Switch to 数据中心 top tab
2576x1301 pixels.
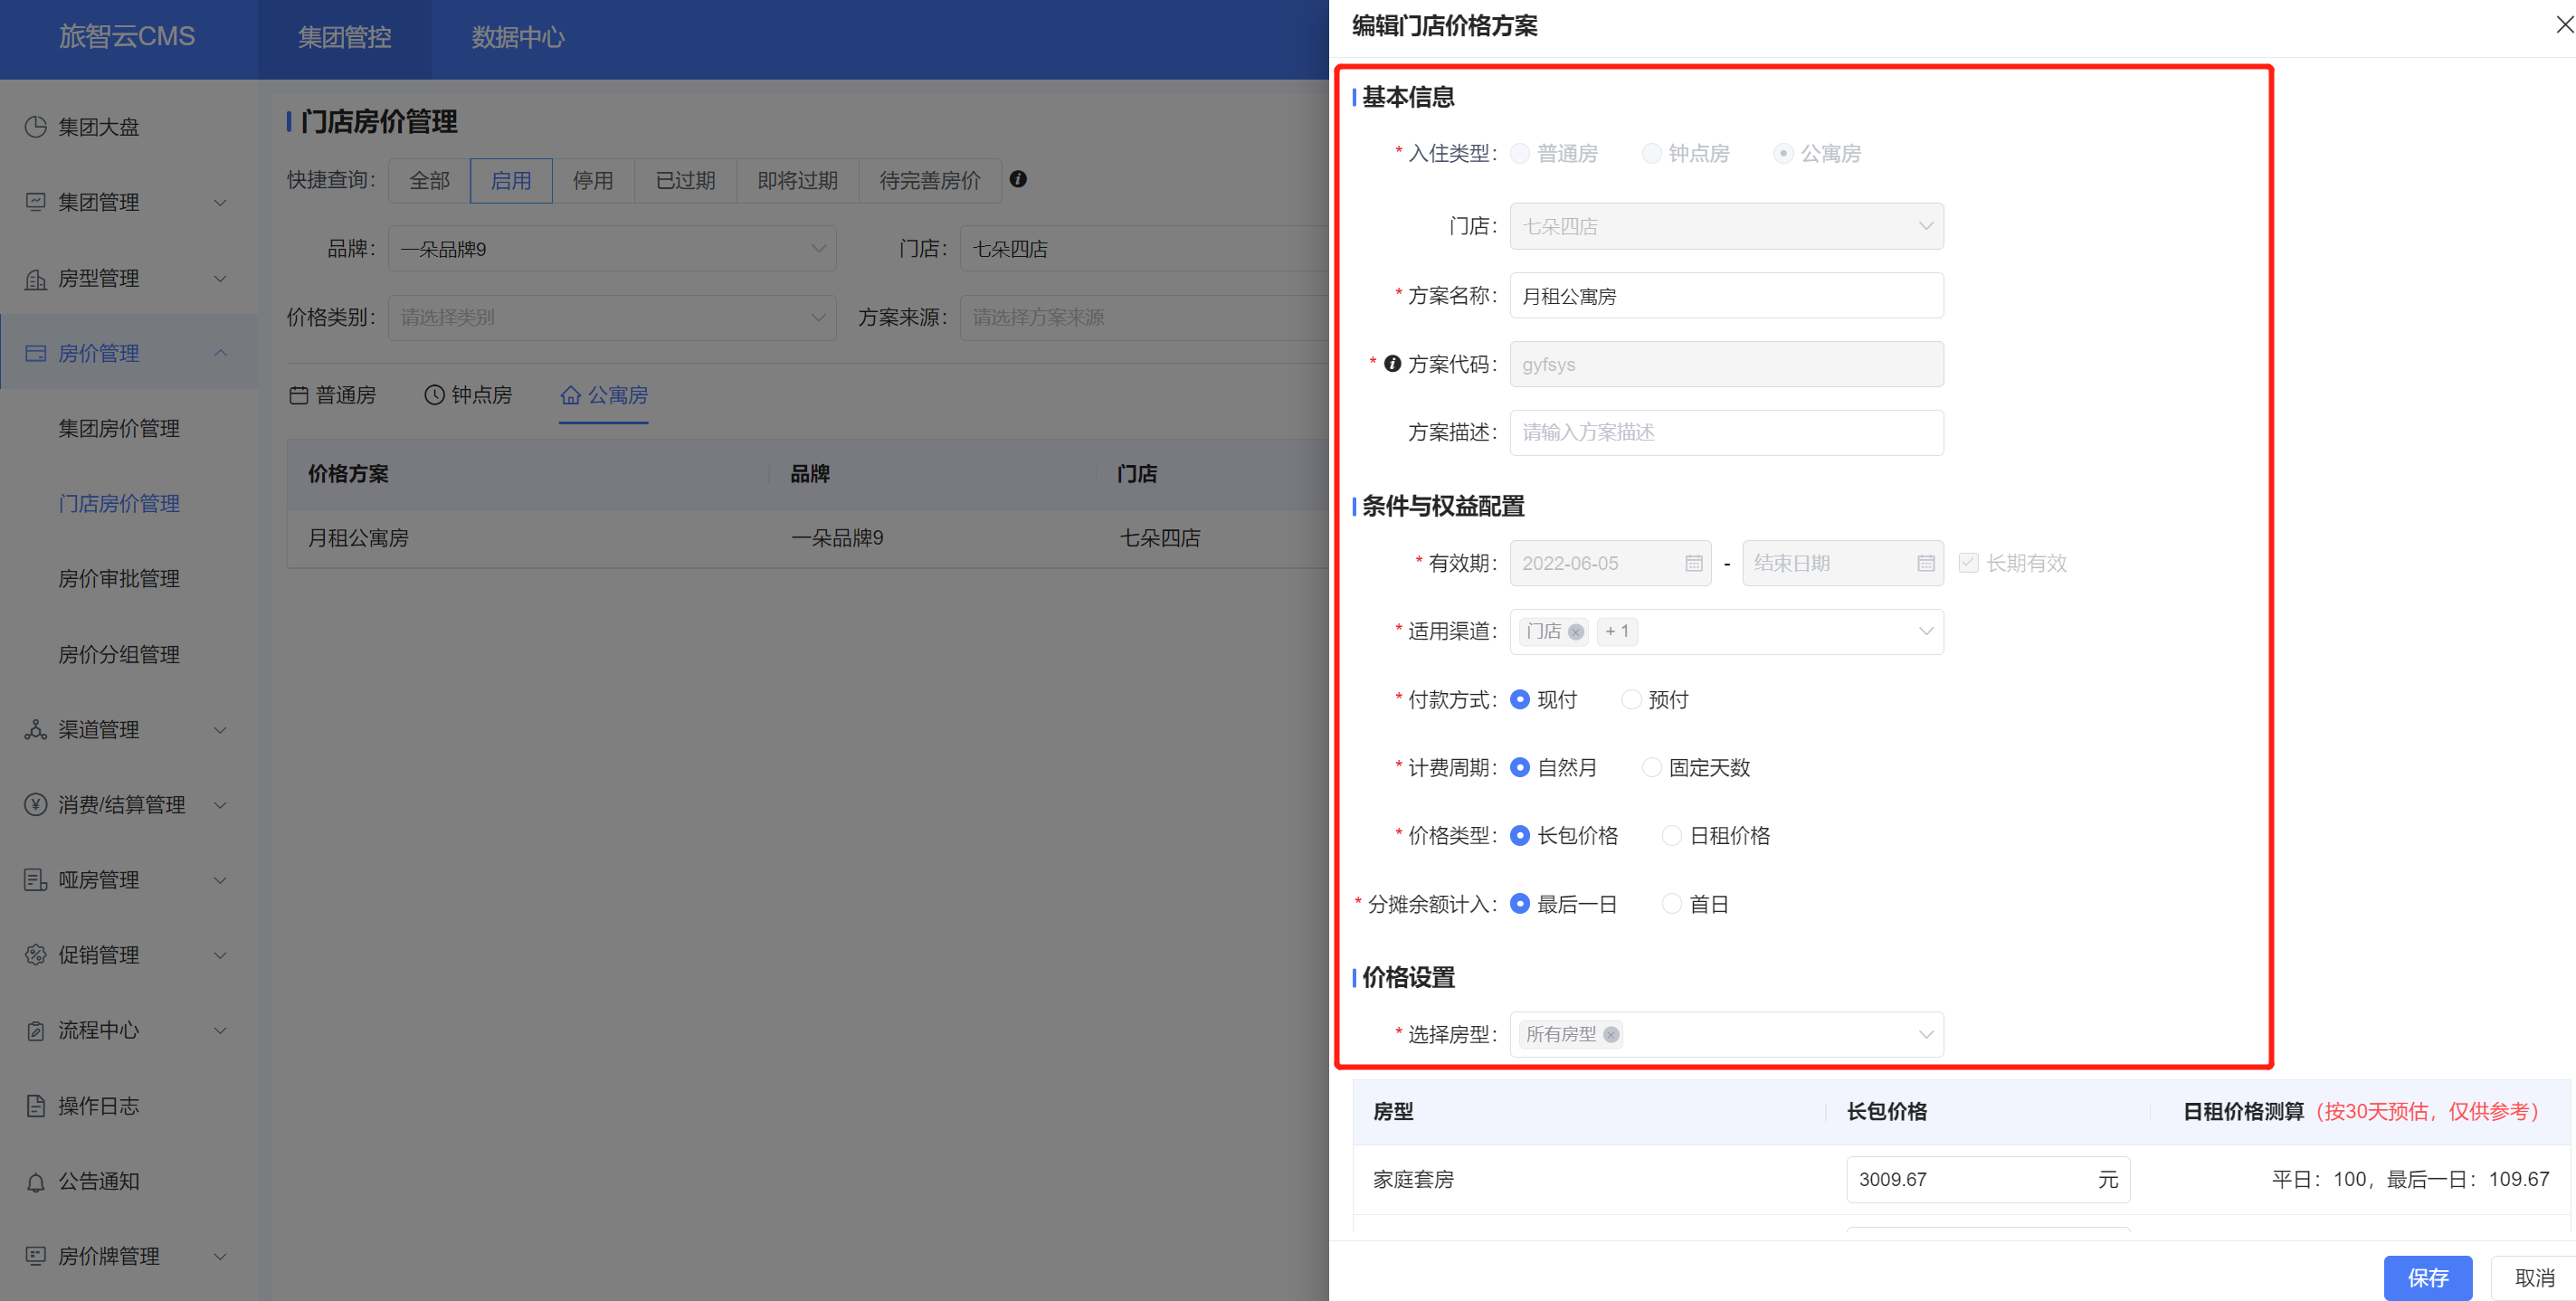coord(517,38)
